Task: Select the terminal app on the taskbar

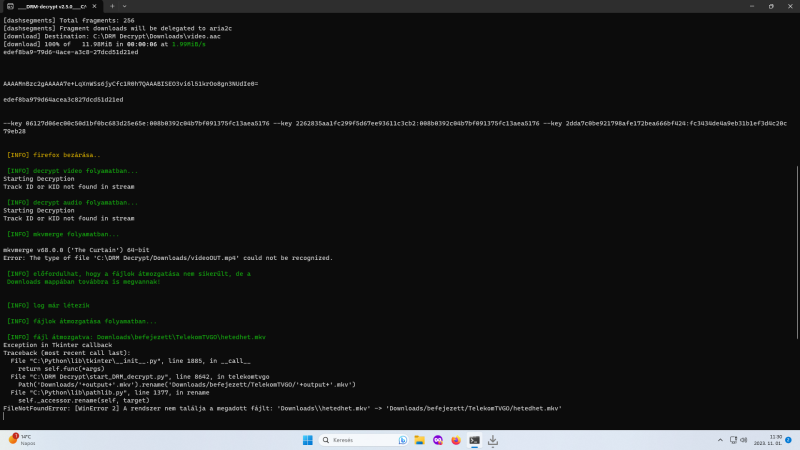Action: coord(474,440)
